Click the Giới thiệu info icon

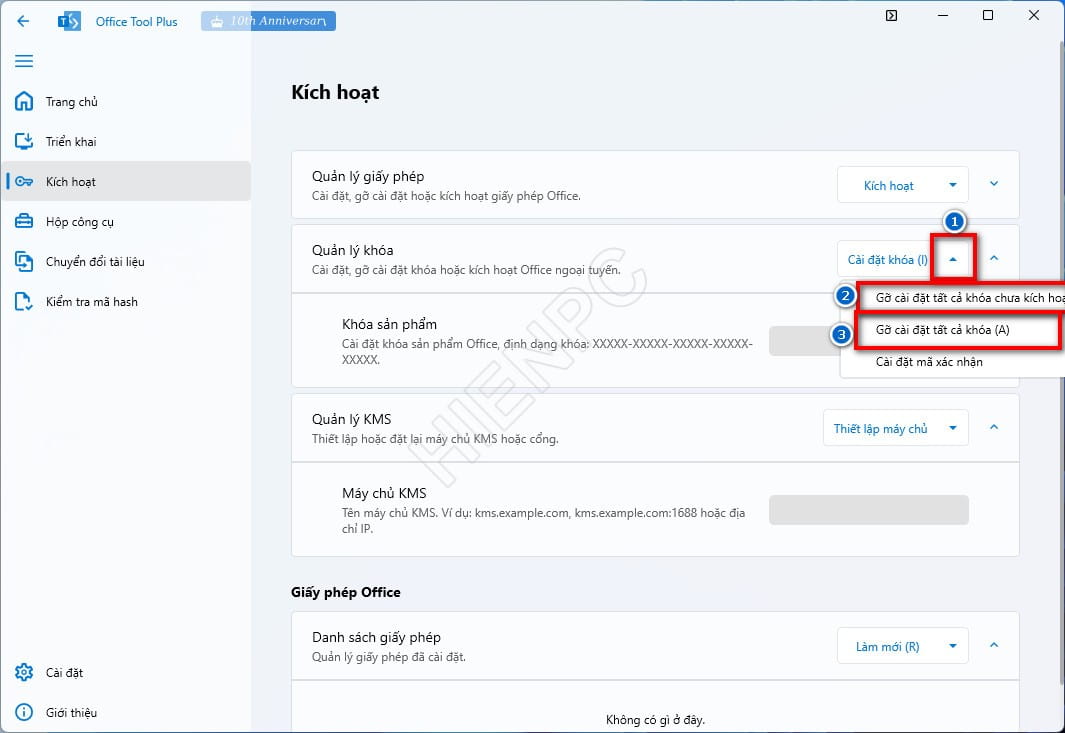(x=24, y=712)
